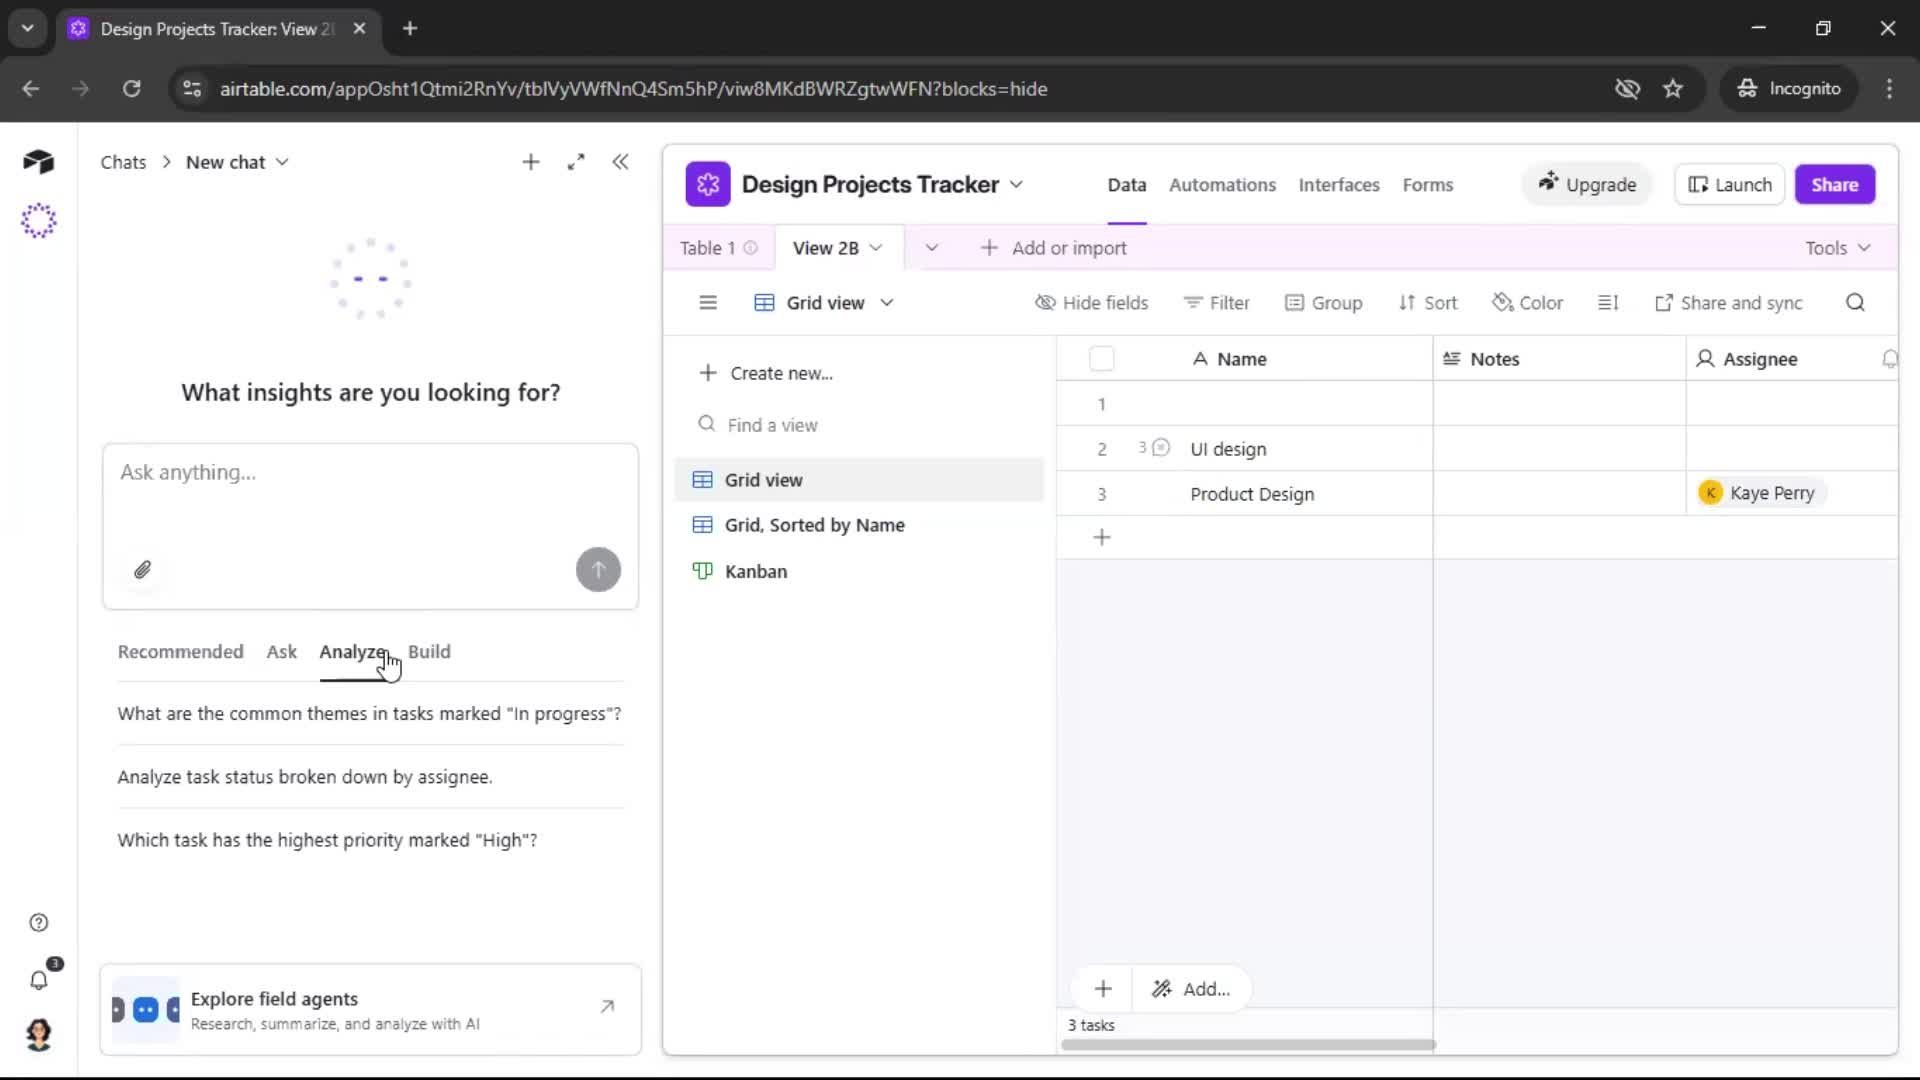Reload the browser page
The width and height of the screenshot is (1920, 1080).
tap(131, 89)
